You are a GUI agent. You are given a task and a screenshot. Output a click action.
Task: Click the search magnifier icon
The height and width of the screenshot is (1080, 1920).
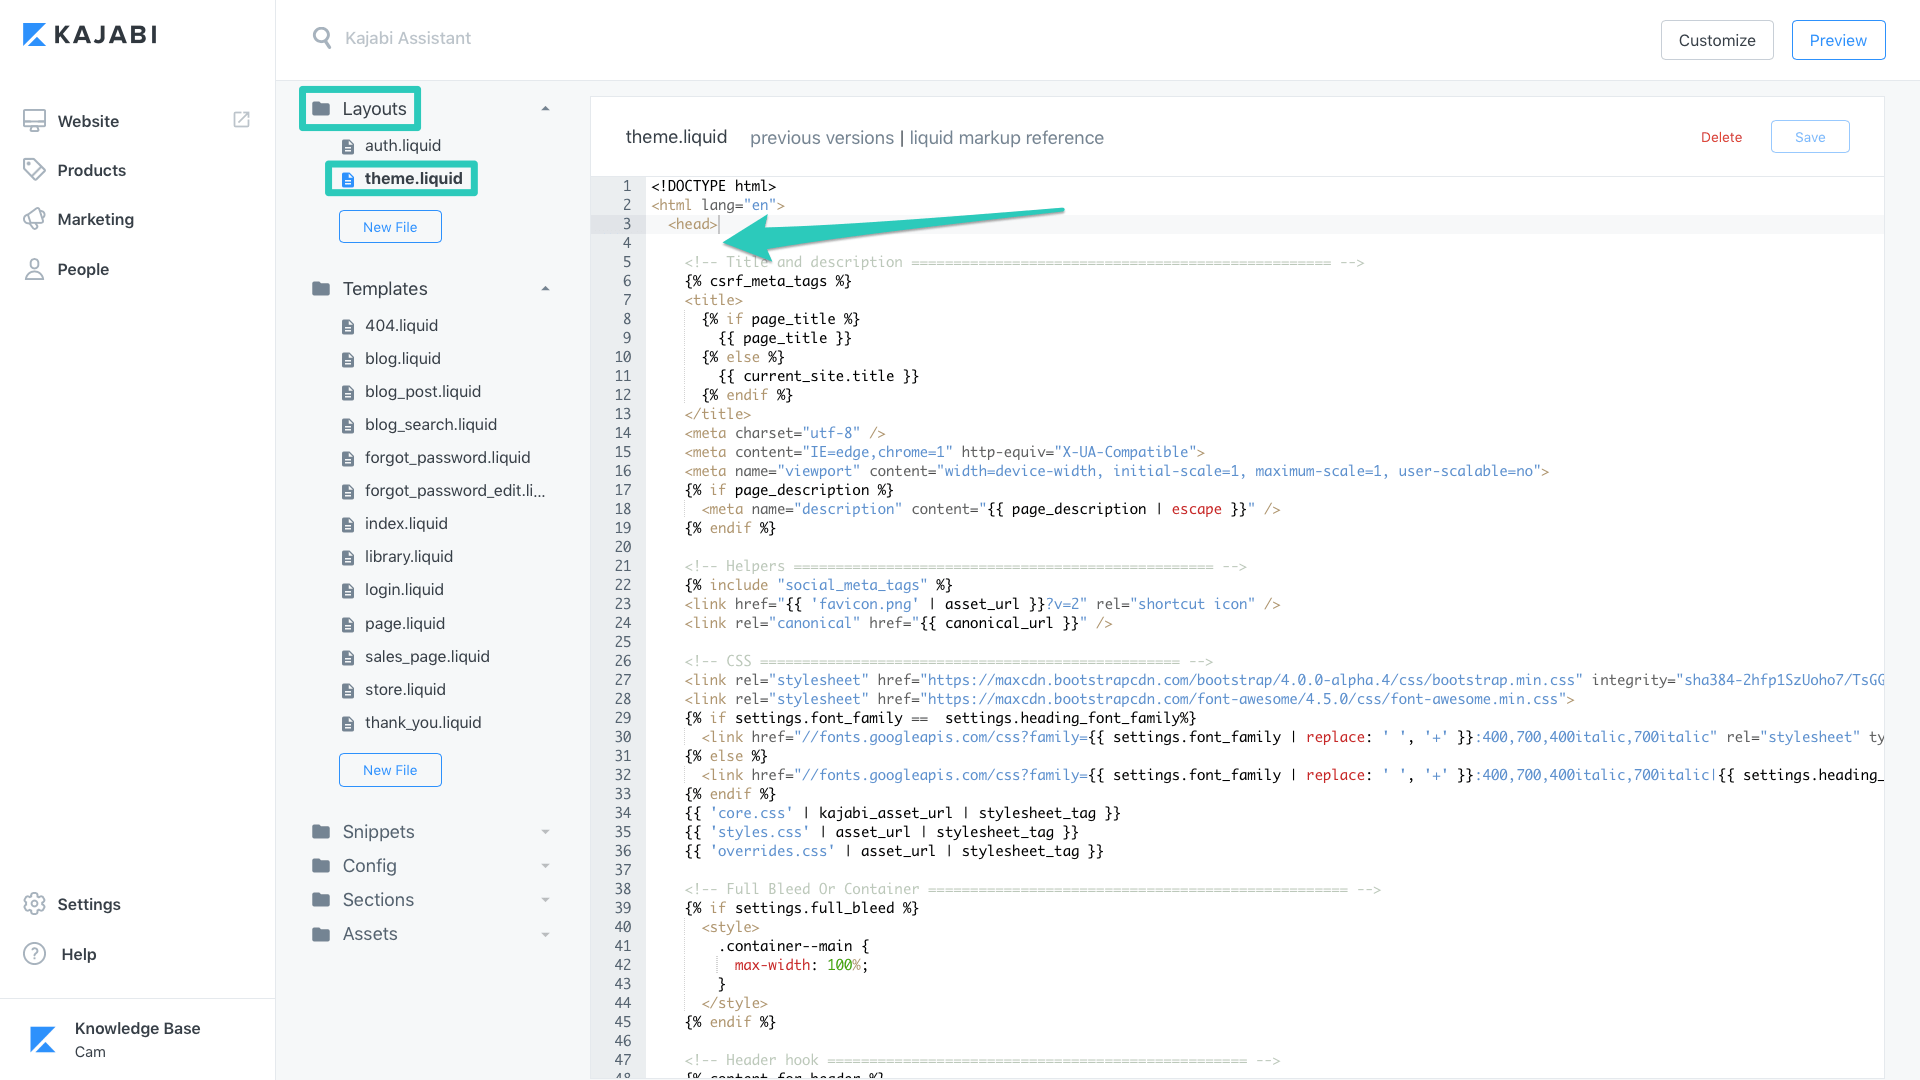tap(322, 38)
